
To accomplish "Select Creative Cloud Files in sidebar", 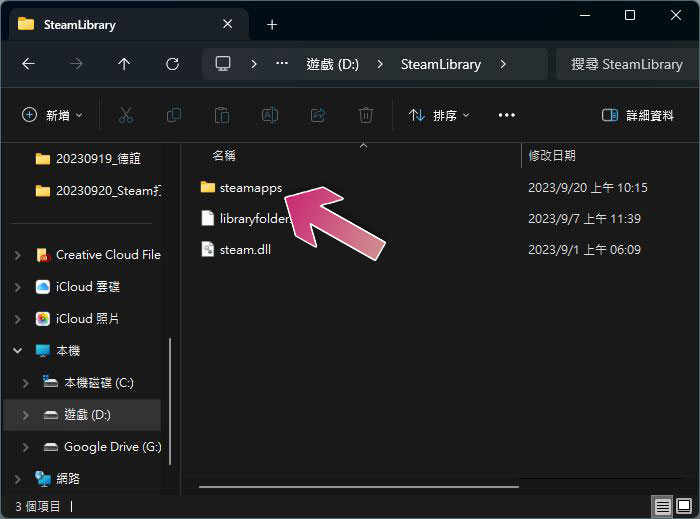I will 98,255.
